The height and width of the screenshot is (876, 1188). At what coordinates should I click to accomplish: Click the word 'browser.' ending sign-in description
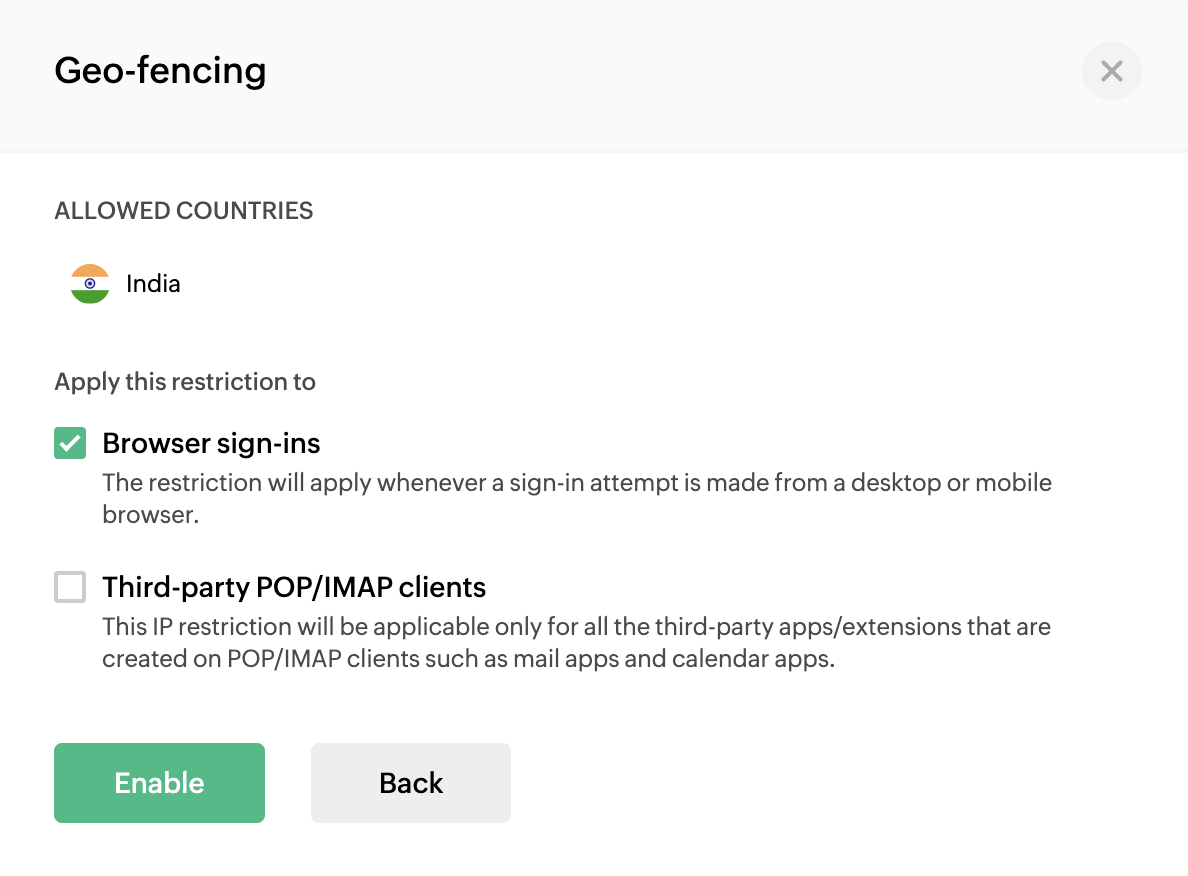coord(151,516)
